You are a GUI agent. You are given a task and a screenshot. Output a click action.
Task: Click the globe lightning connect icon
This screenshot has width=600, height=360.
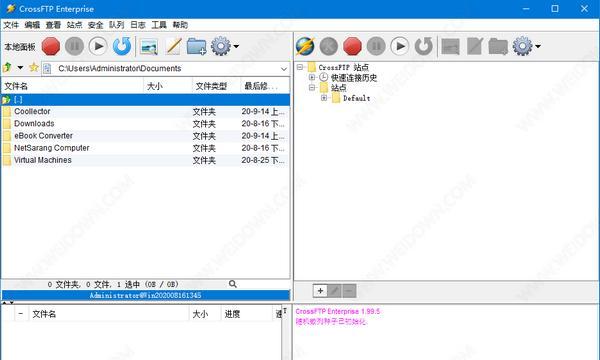pos(305,46)
